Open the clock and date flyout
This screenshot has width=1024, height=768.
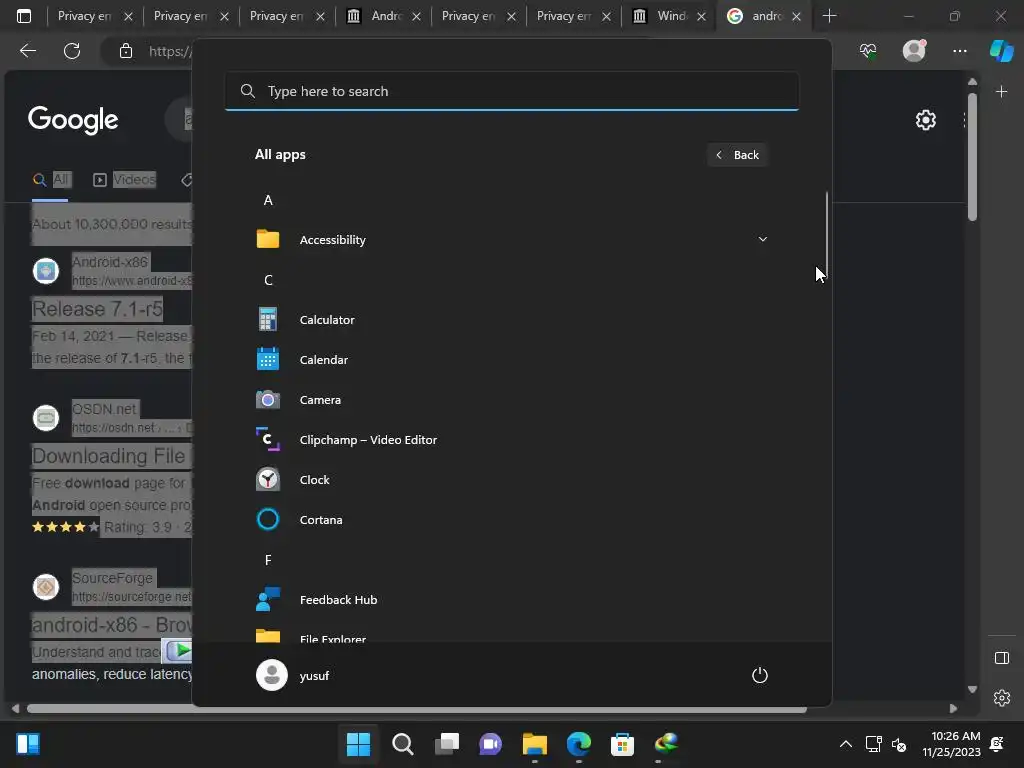pos(951,744)
